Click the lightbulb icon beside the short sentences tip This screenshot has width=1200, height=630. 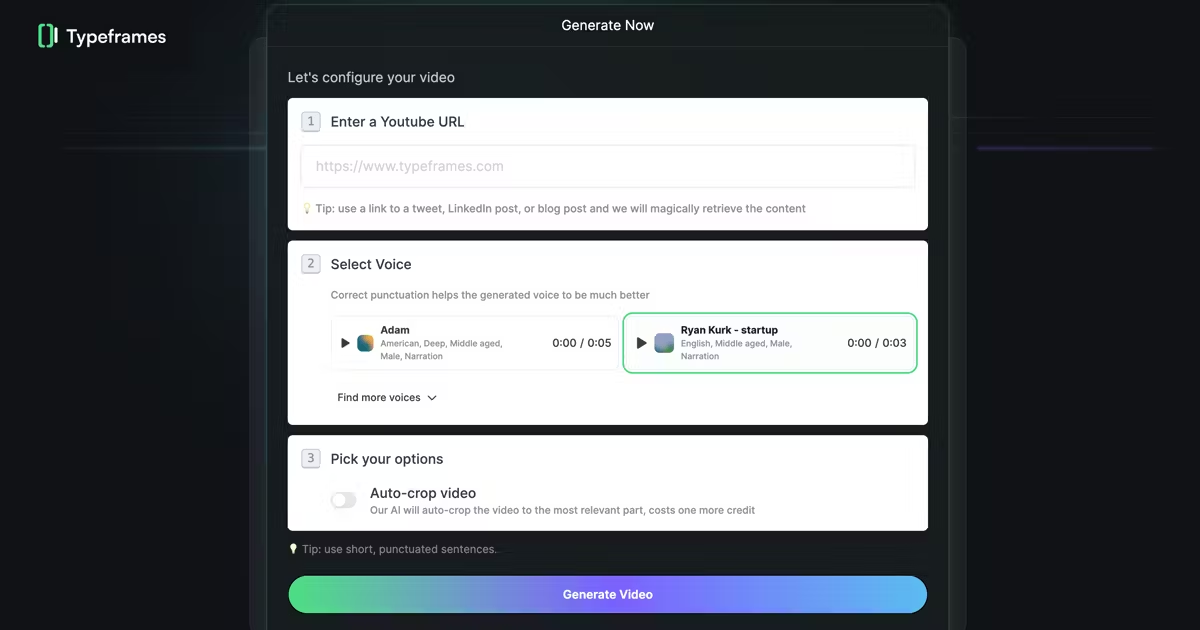click(293, 549)
